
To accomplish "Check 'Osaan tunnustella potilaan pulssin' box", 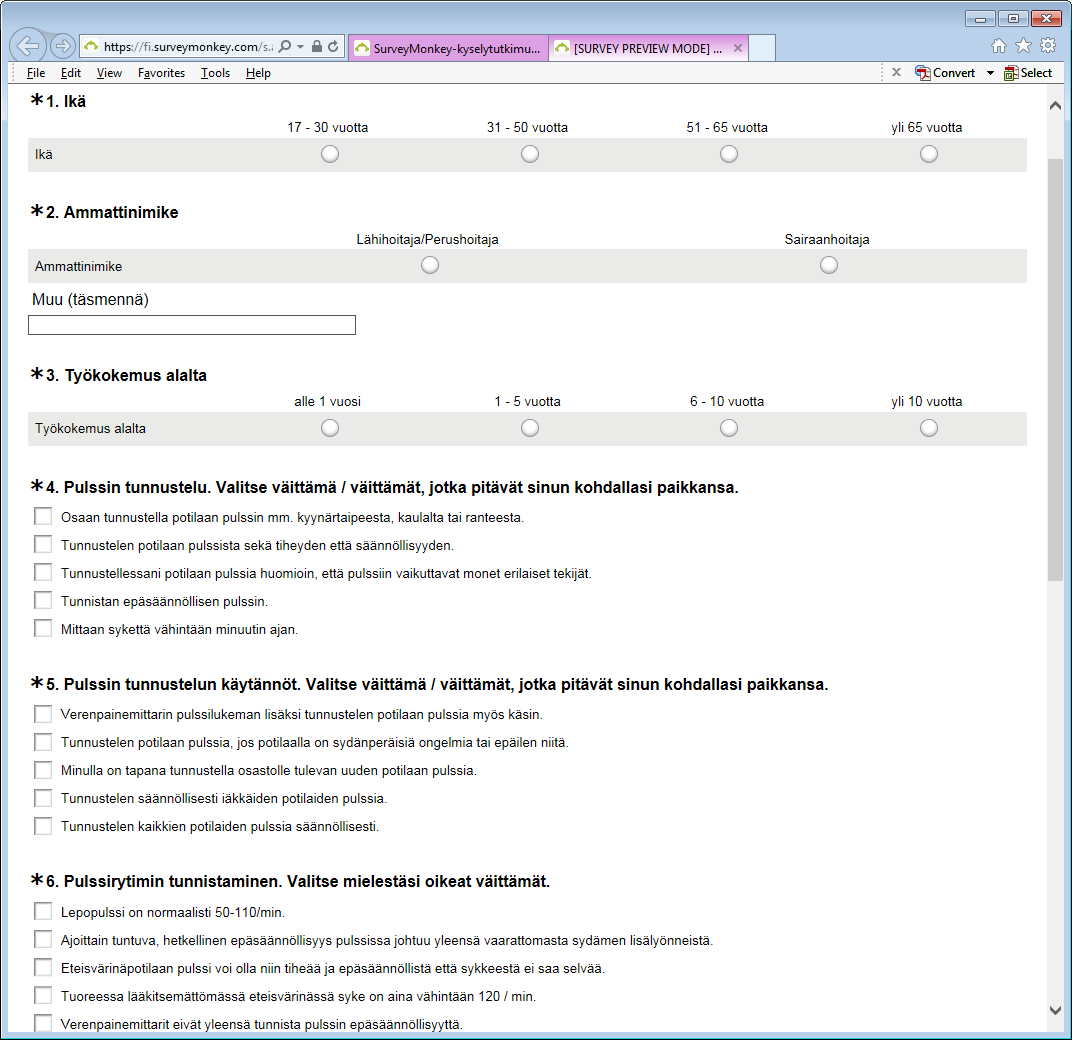I will (43, 516).
